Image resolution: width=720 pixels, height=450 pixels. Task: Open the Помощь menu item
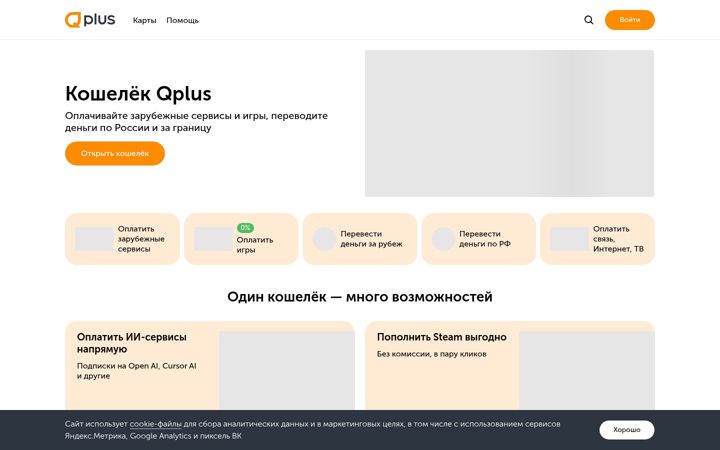pos(182,20)
